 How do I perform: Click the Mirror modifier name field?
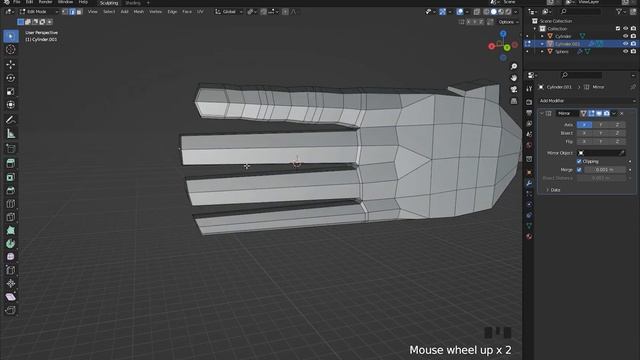[x=568, y=113]
